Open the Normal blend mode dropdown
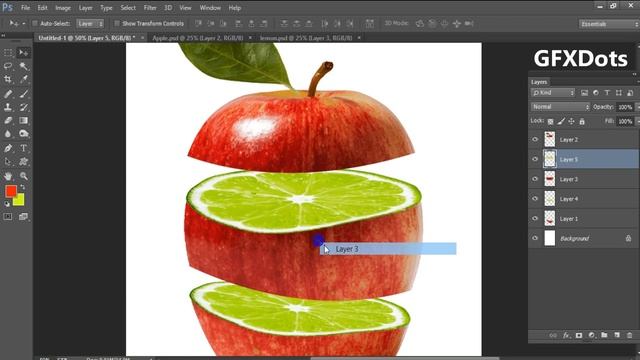The width and height of the screenshot is (640, 360). pyautogui.click(x=560, y=107)
